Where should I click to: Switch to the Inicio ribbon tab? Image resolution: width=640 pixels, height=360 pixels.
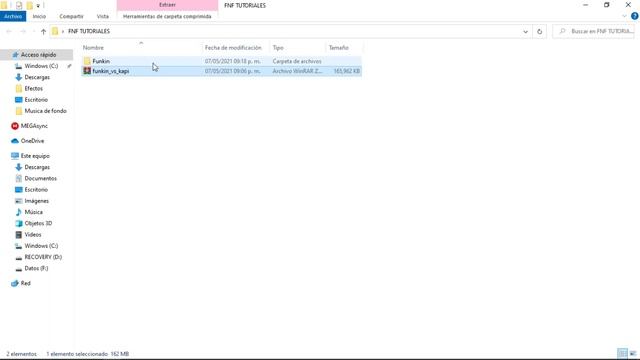click(39, 16)
